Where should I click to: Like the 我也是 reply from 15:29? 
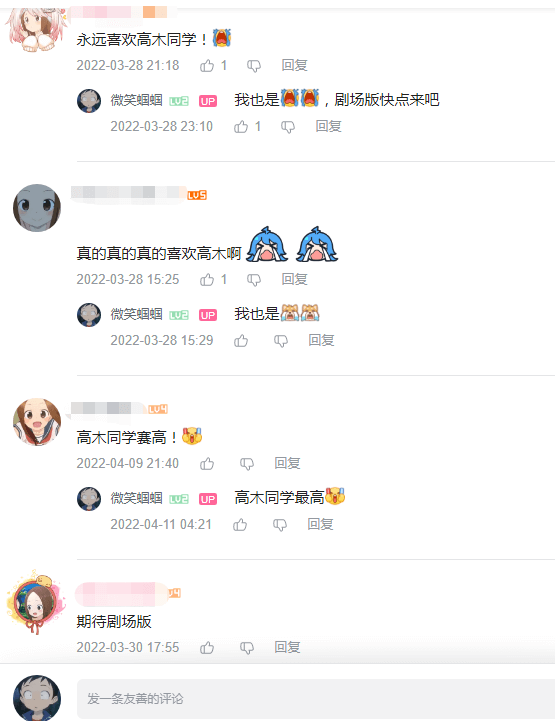pyautogui.click(x=241, y=341)
